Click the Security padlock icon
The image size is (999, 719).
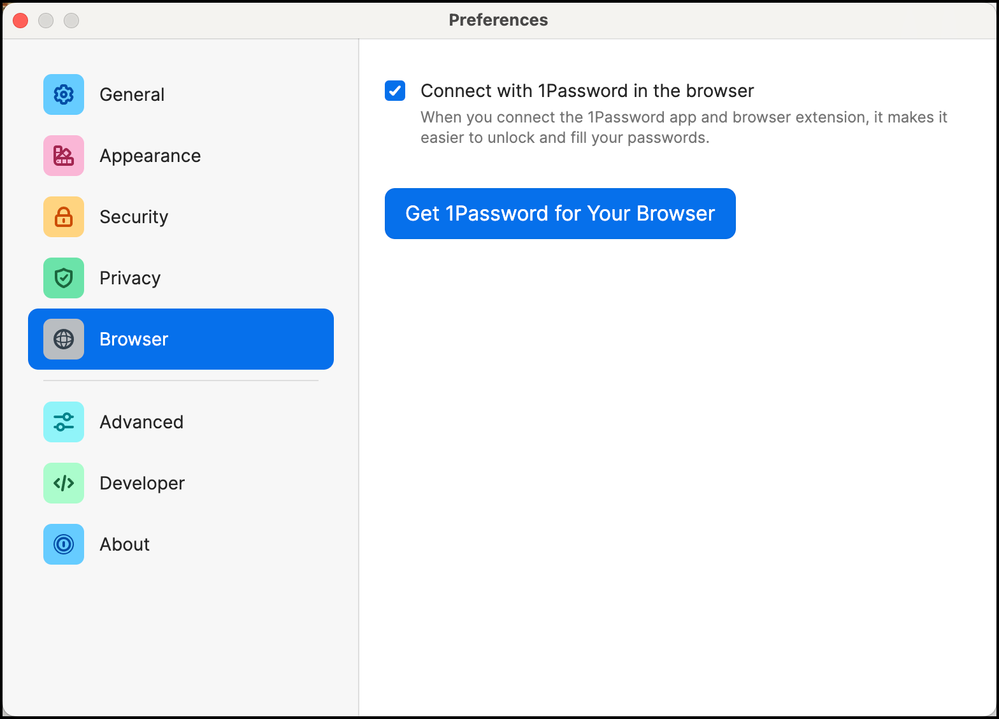click(x=63, y=217)
